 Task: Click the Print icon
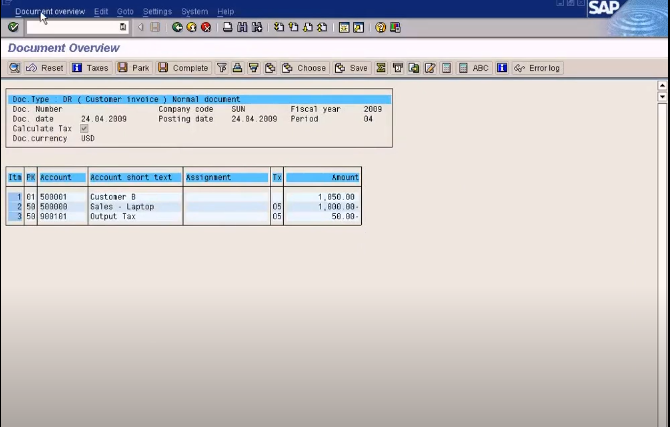tap(228, 27)
